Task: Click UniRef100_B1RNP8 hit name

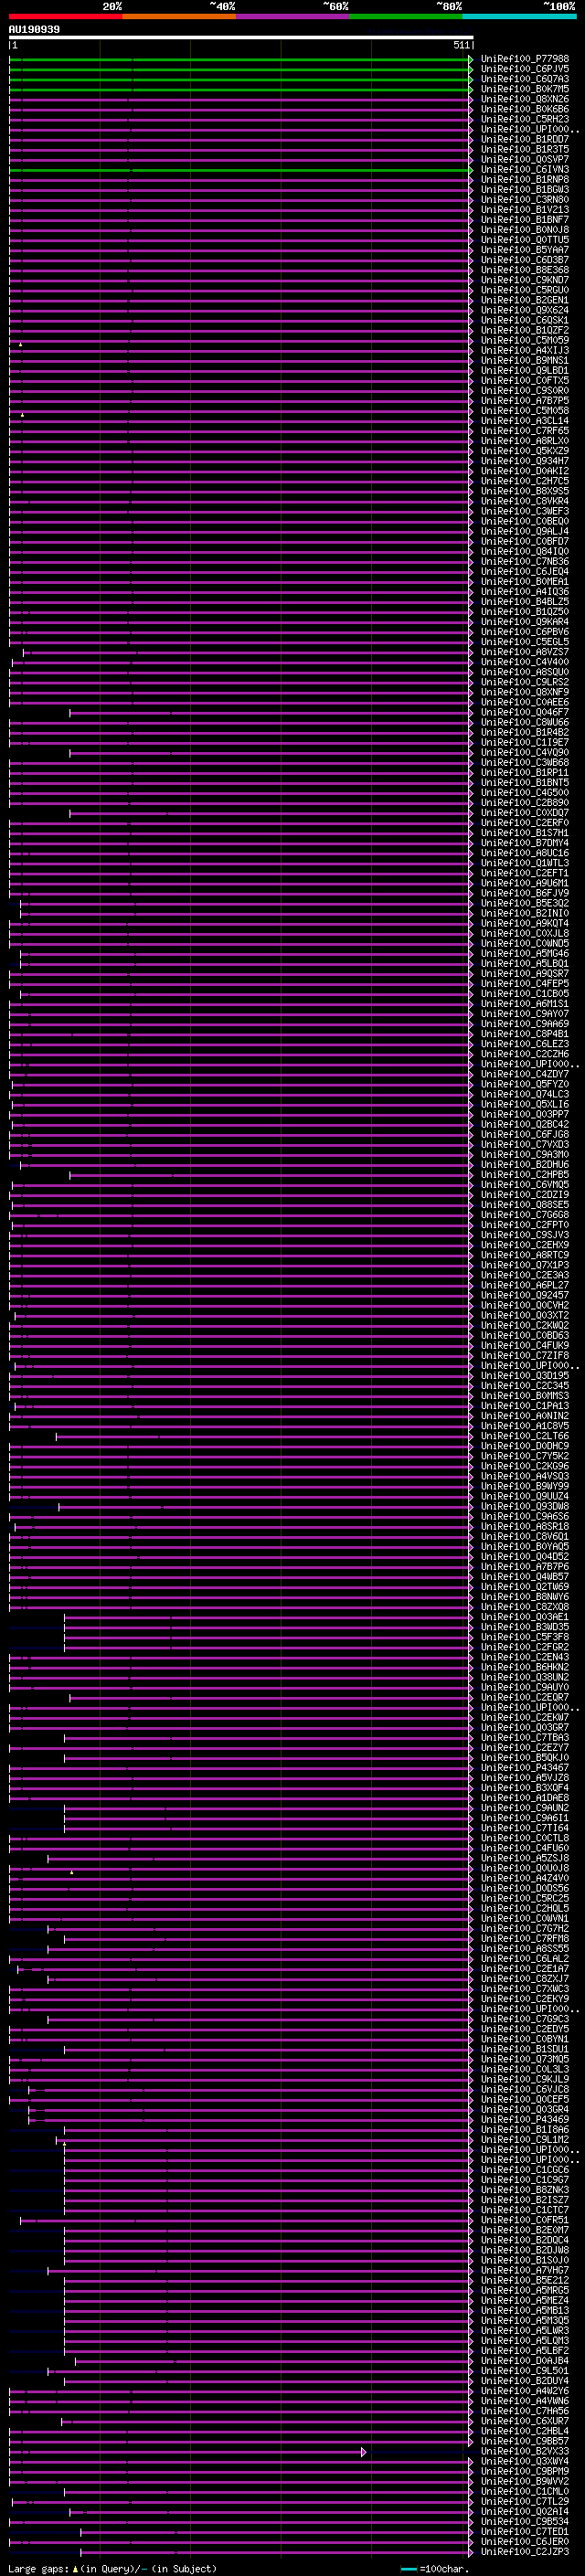Action: [x=524, y=180]
